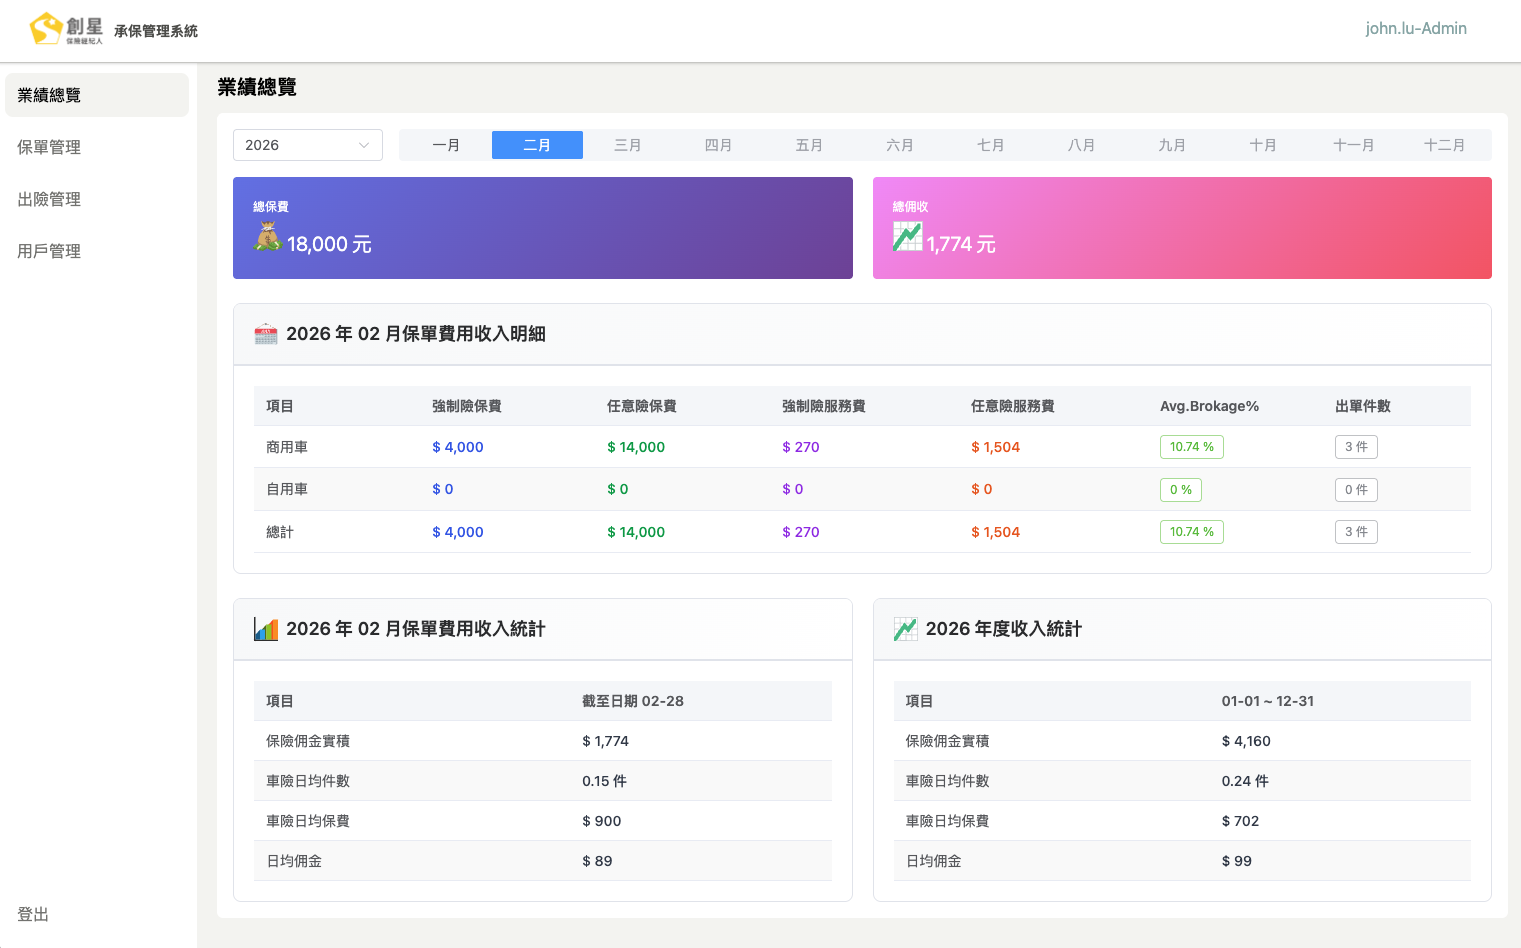
Task: Click the john.lu-Admin account name
Action: (x=1416, y=29)
